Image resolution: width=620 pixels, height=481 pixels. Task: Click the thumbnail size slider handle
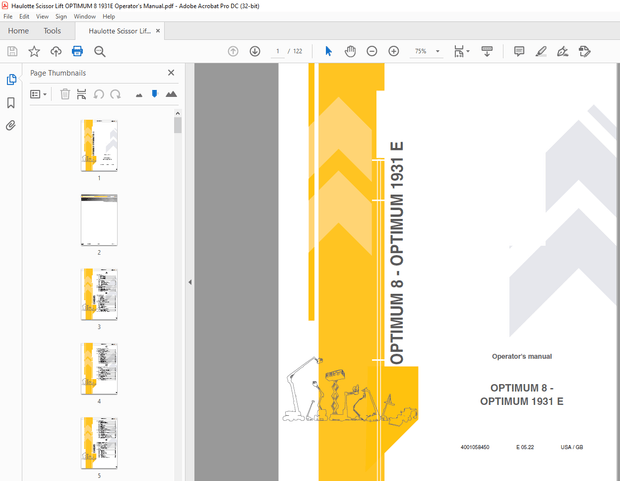(155, 94)
